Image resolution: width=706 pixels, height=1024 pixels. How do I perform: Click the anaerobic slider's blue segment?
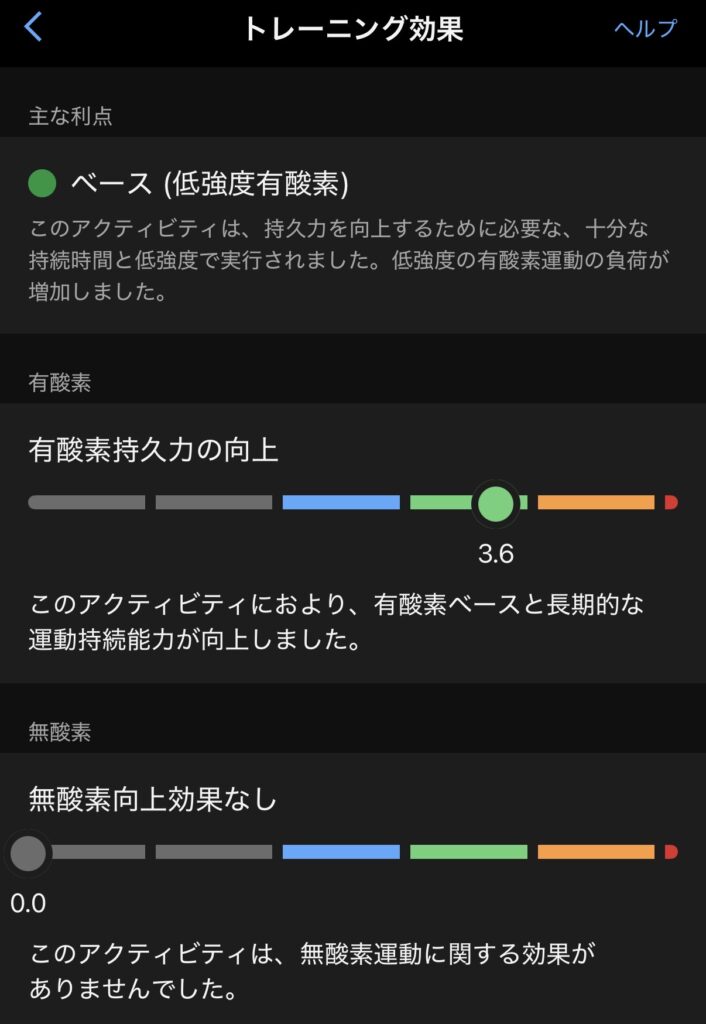click(341, 852)
